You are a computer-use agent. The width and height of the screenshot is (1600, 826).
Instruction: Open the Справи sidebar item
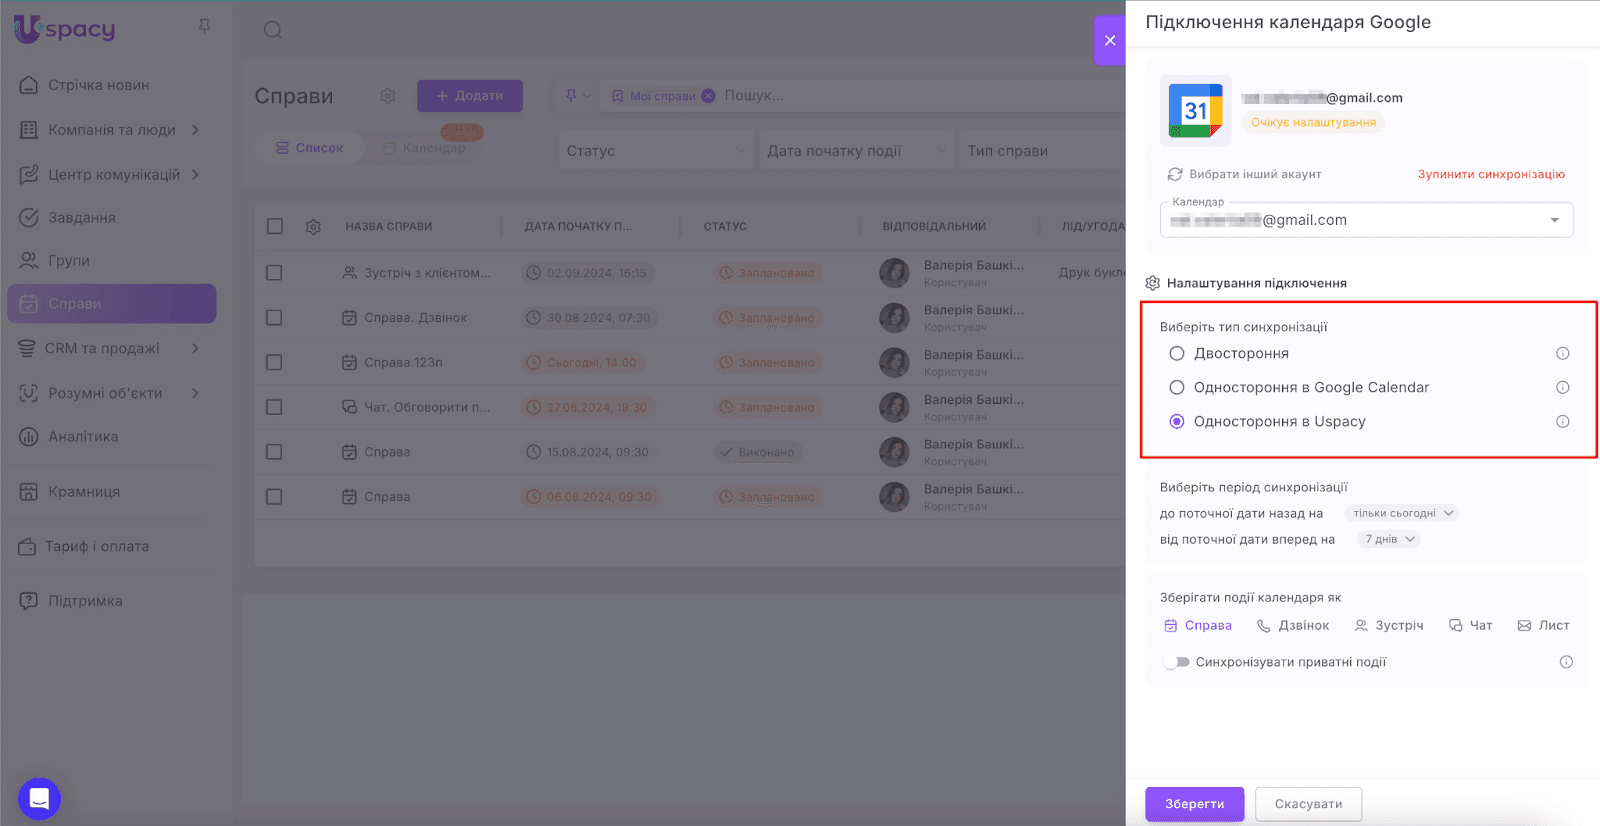[112, 304]
